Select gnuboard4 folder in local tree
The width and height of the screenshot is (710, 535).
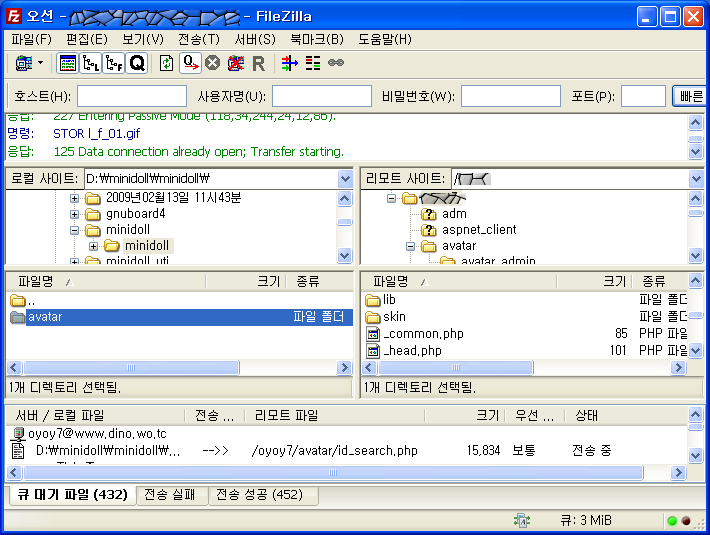[135, 214]
